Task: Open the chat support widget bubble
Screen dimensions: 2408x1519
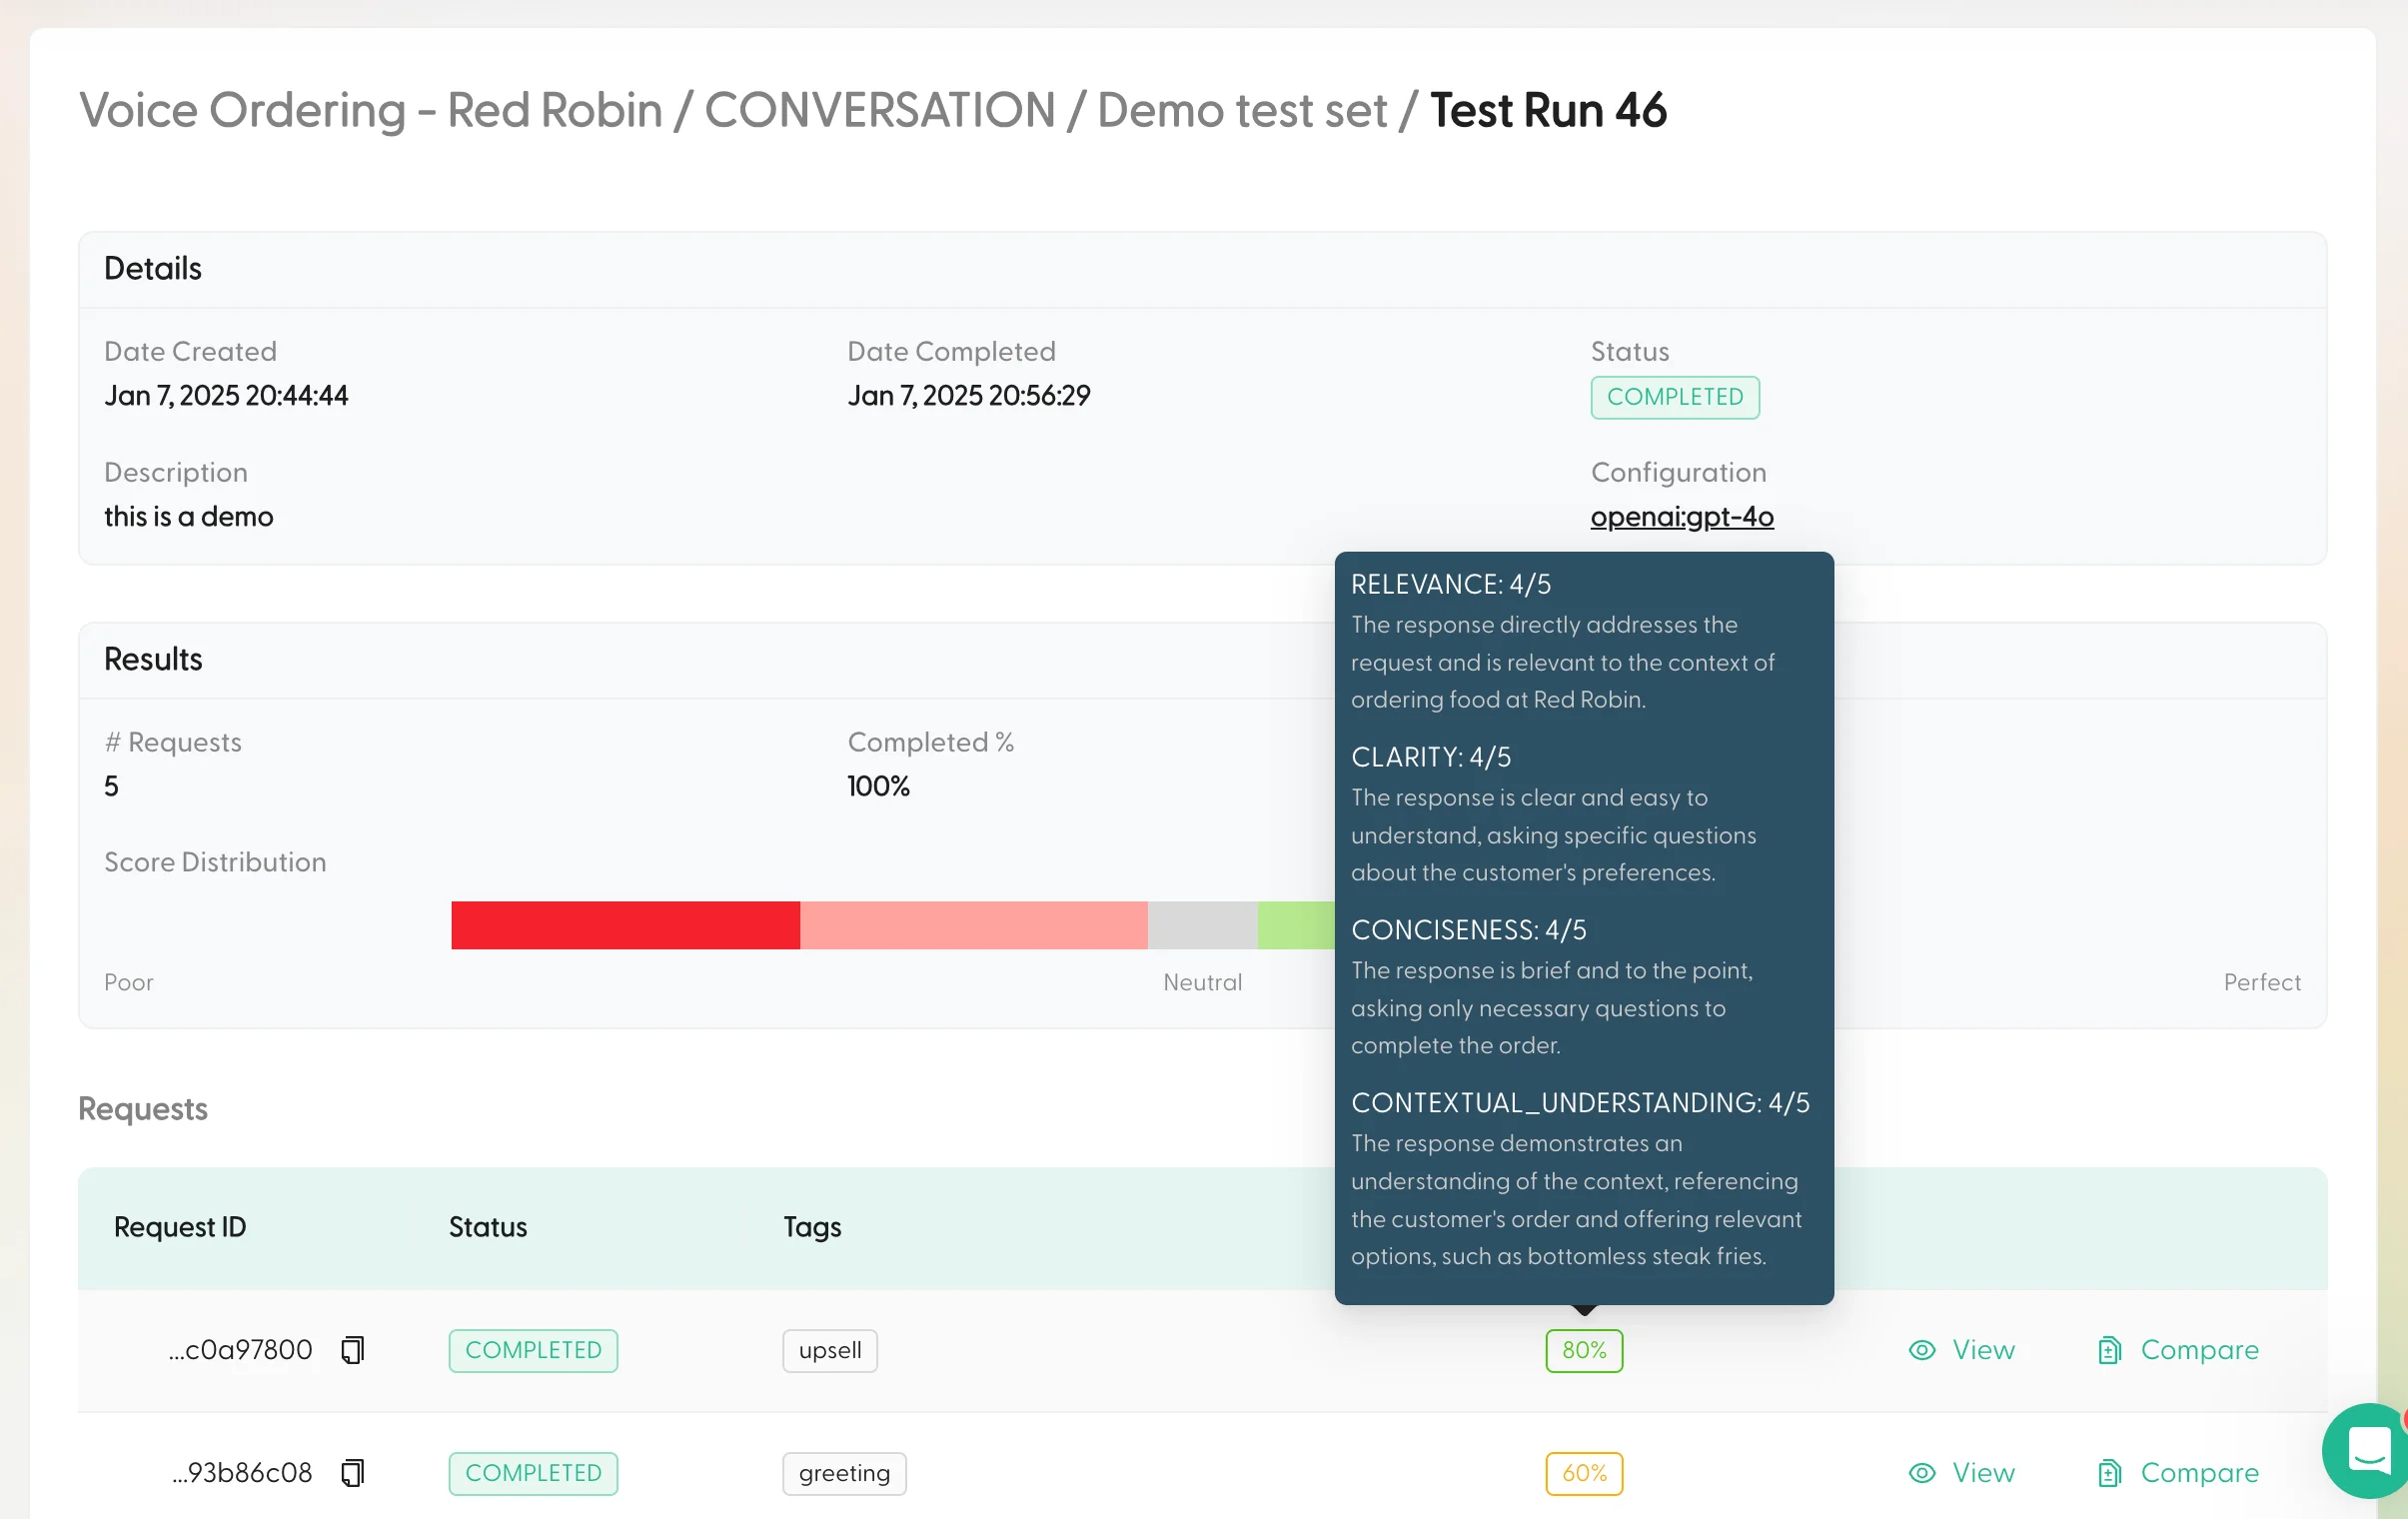Action: click(2366, 1450)
